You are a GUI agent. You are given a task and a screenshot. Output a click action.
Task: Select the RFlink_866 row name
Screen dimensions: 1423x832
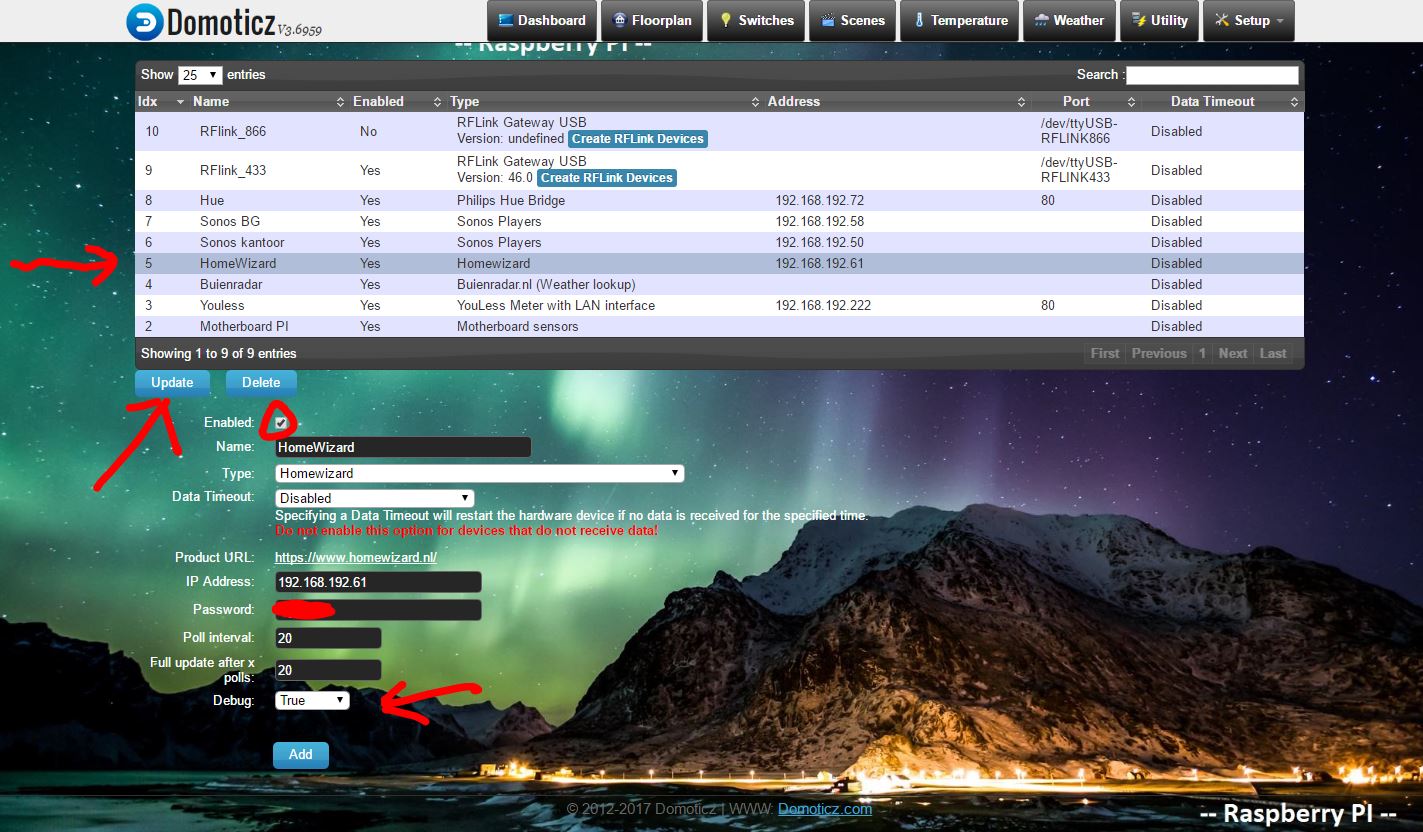click(x=233, y=131)
